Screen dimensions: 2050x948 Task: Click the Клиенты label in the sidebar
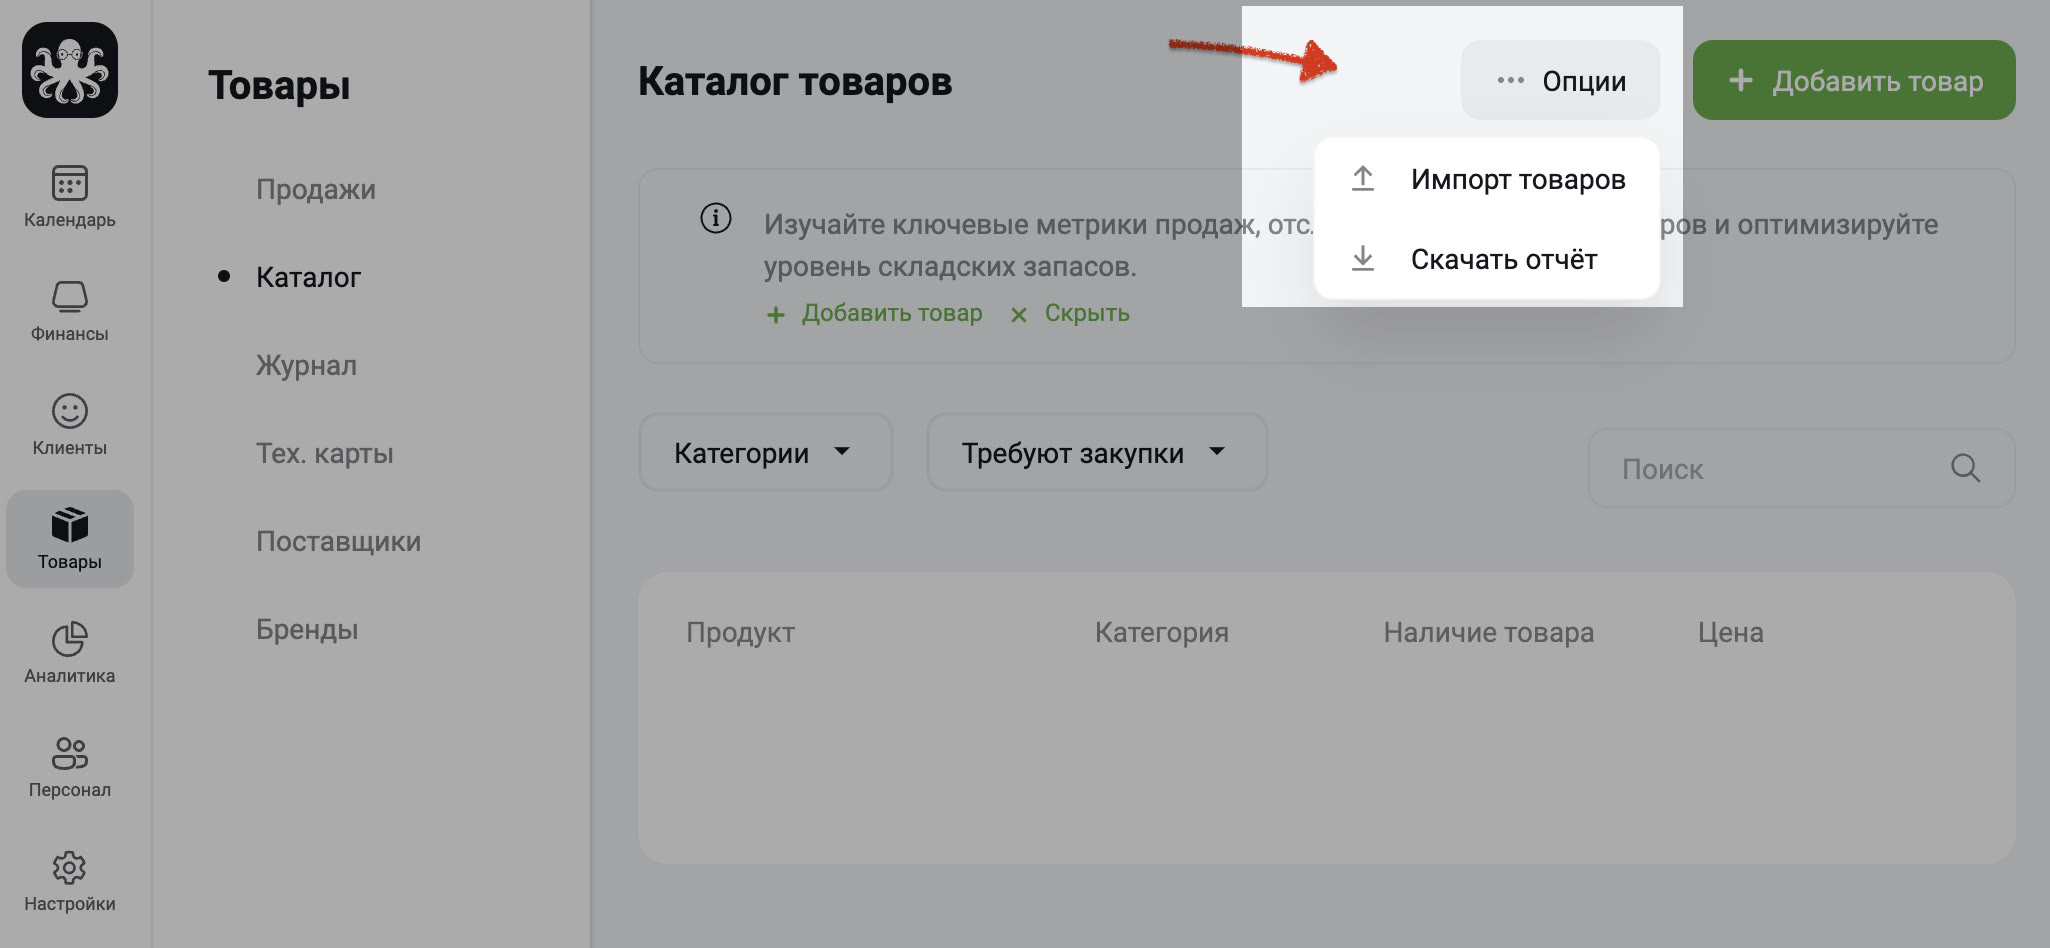click(x=70, y=448)
